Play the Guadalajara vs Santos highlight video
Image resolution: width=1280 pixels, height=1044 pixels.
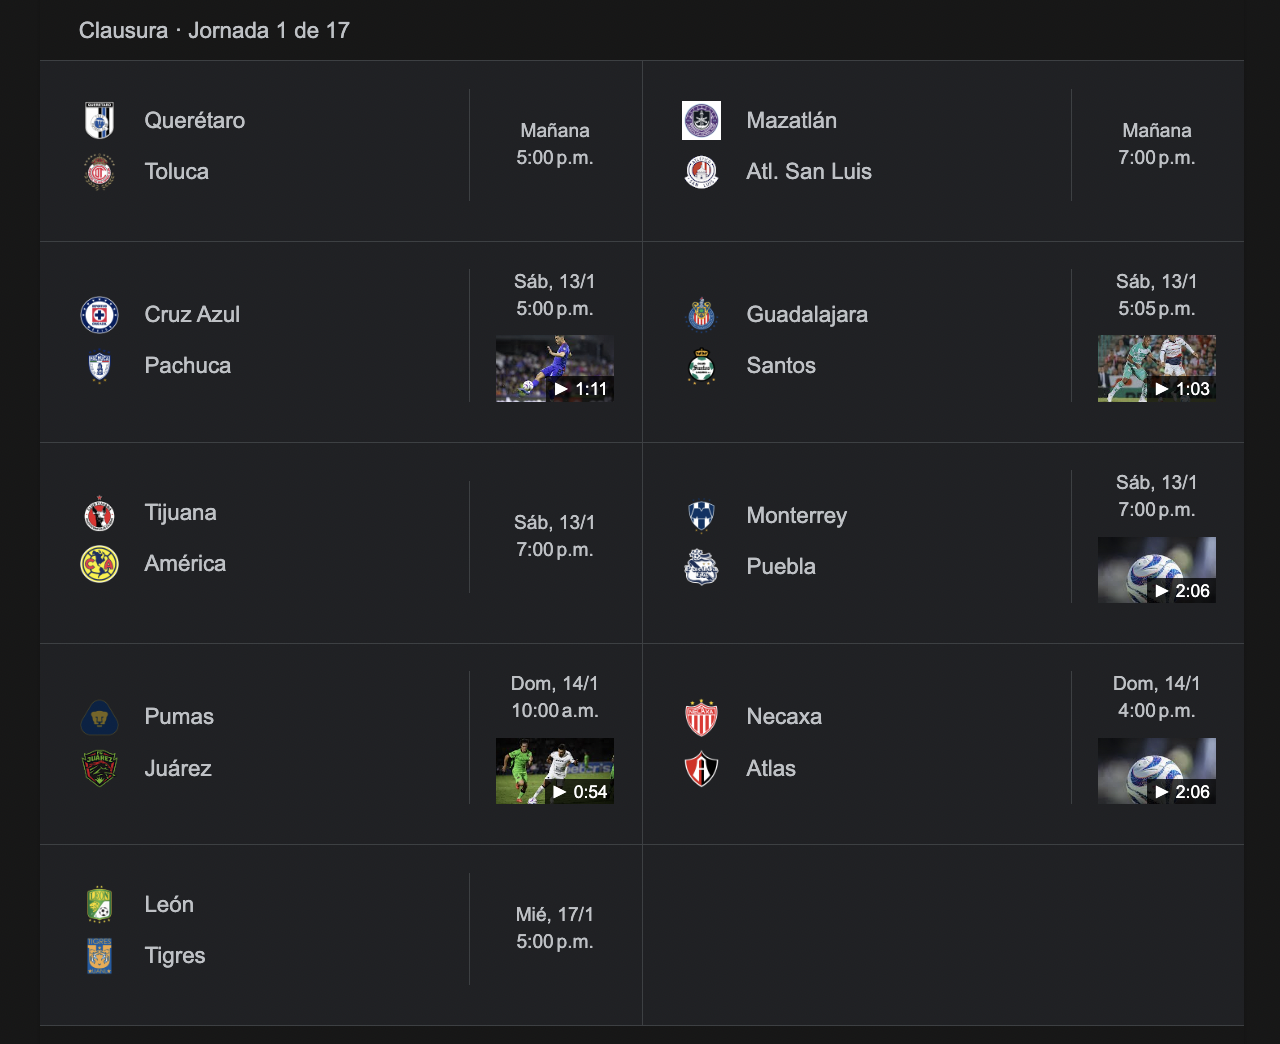[1157, 369]
